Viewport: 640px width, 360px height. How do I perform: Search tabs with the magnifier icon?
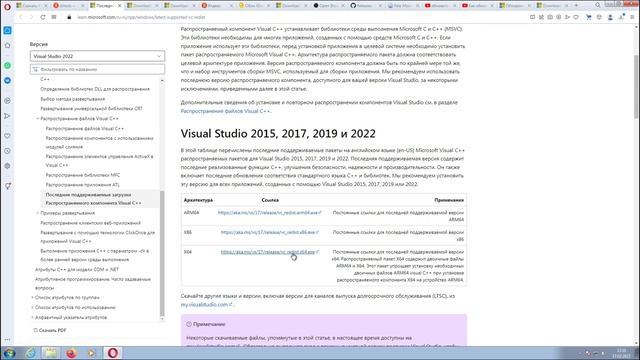(x=598, y=5)
